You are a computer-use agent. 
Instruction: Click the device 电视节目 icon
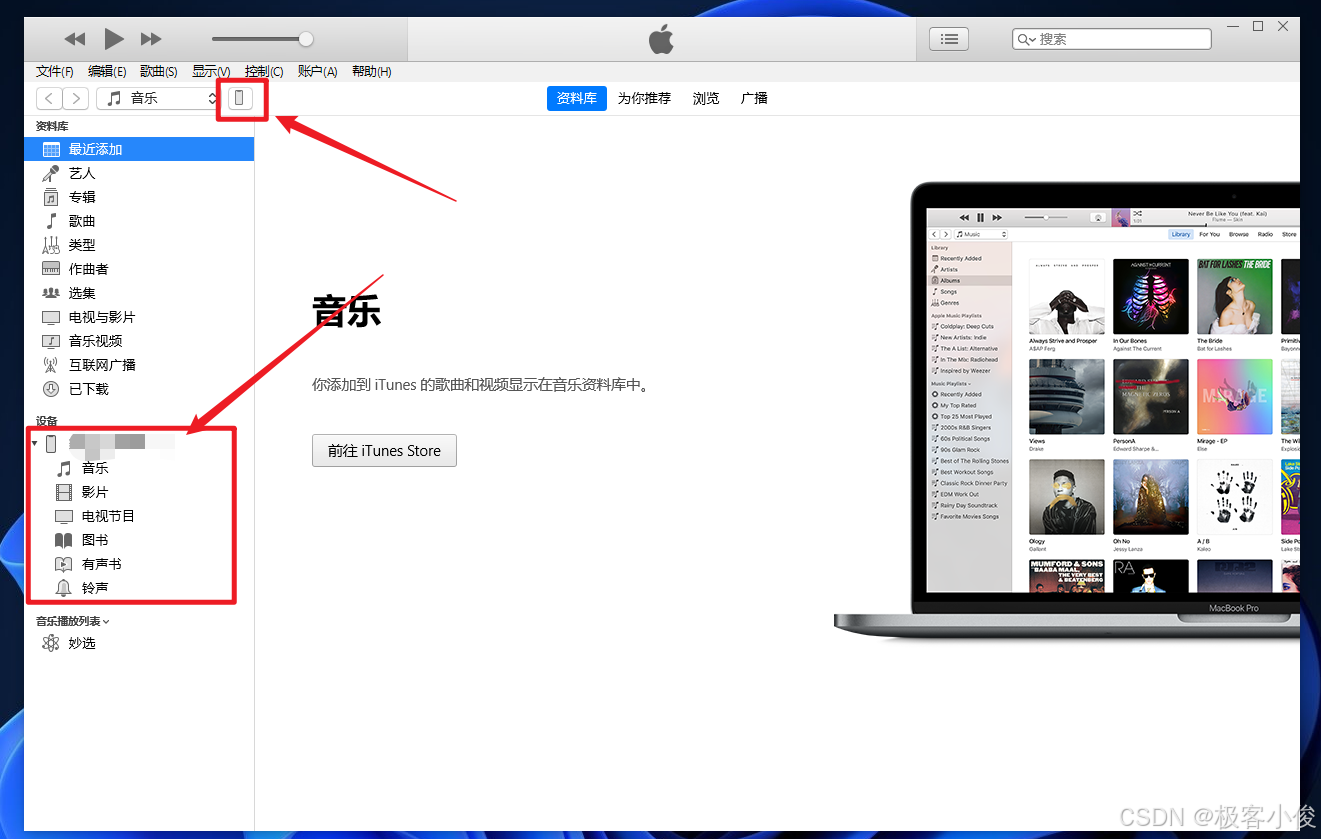[64, 516]
